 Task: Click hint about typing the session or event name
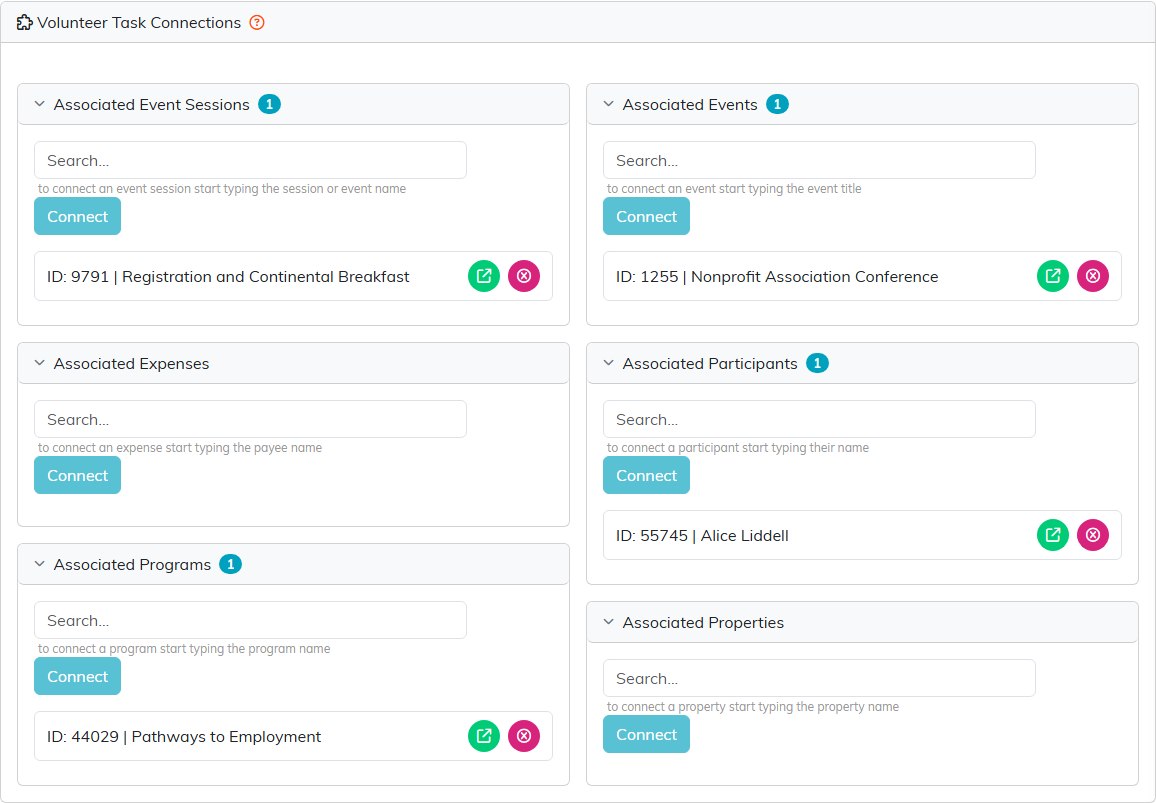tap(222, 189)
